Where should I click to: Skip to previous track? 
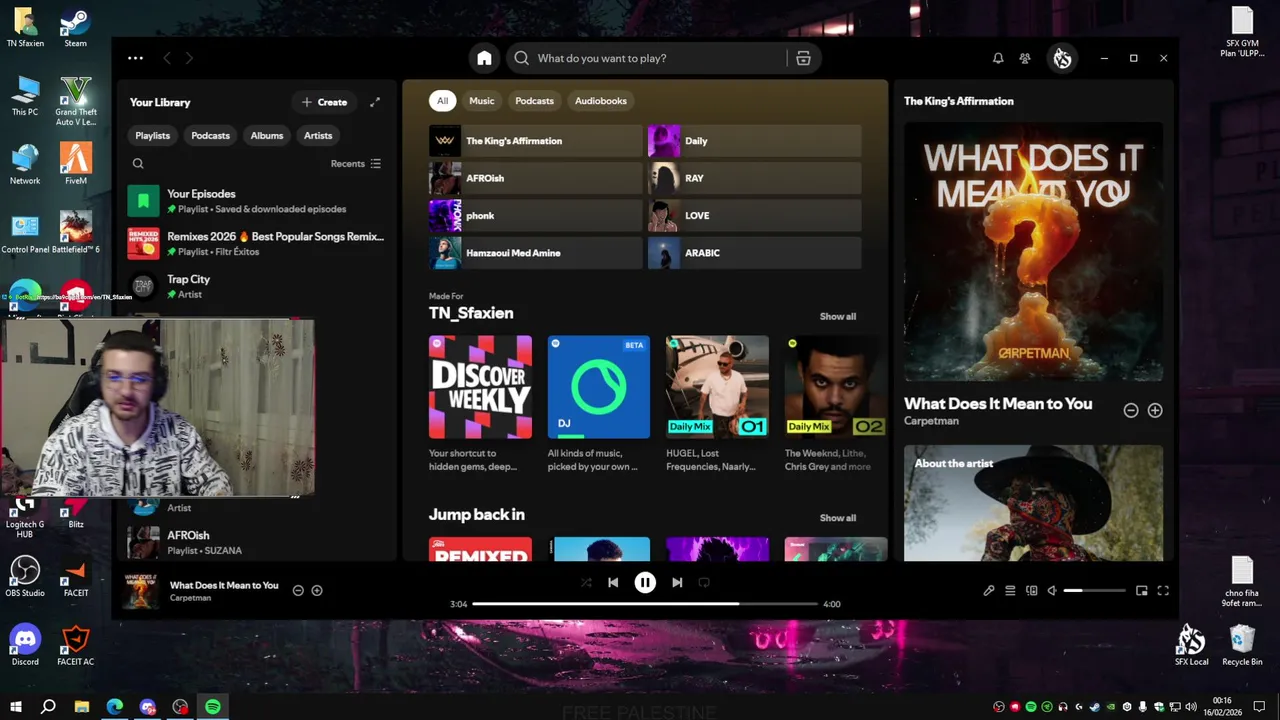click(x=613, y=582)
